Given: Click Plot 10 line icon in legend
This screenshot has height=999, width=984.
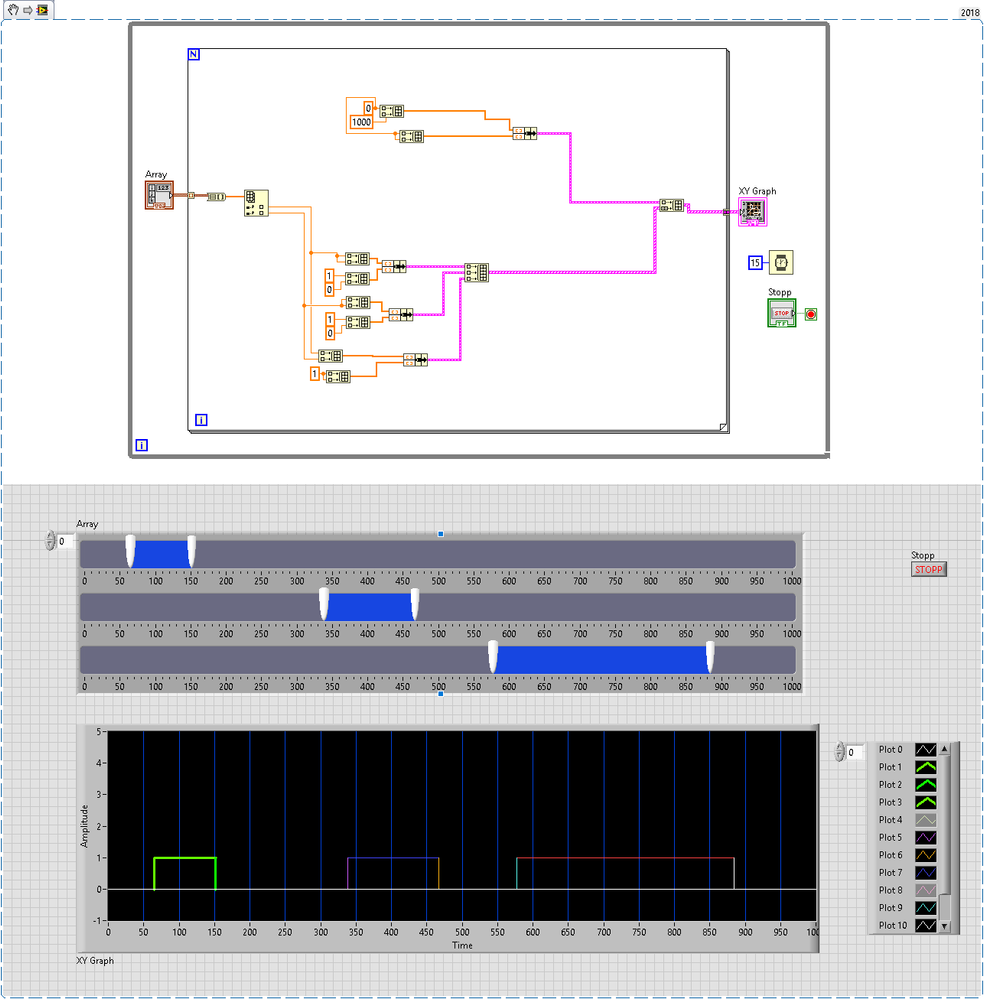Looking at the screenshot, I should (x=925, y=925).
